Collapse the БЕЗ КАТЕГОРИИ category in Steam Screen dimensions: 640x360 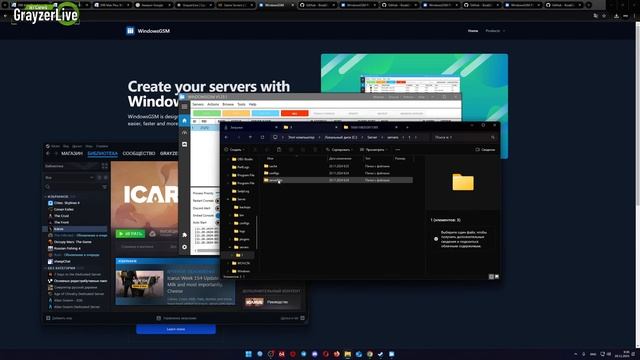point(45,268)
